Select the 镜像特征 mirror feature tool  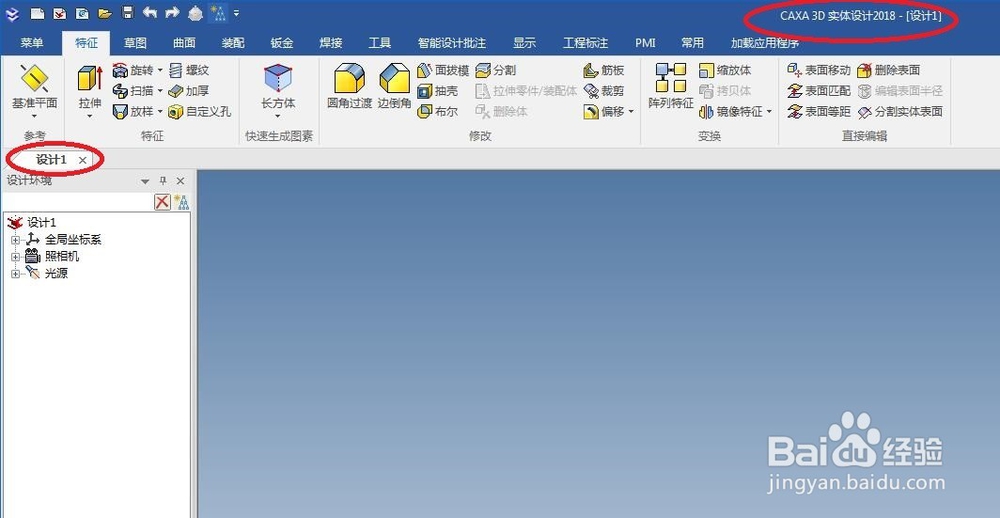pos(731,112)
